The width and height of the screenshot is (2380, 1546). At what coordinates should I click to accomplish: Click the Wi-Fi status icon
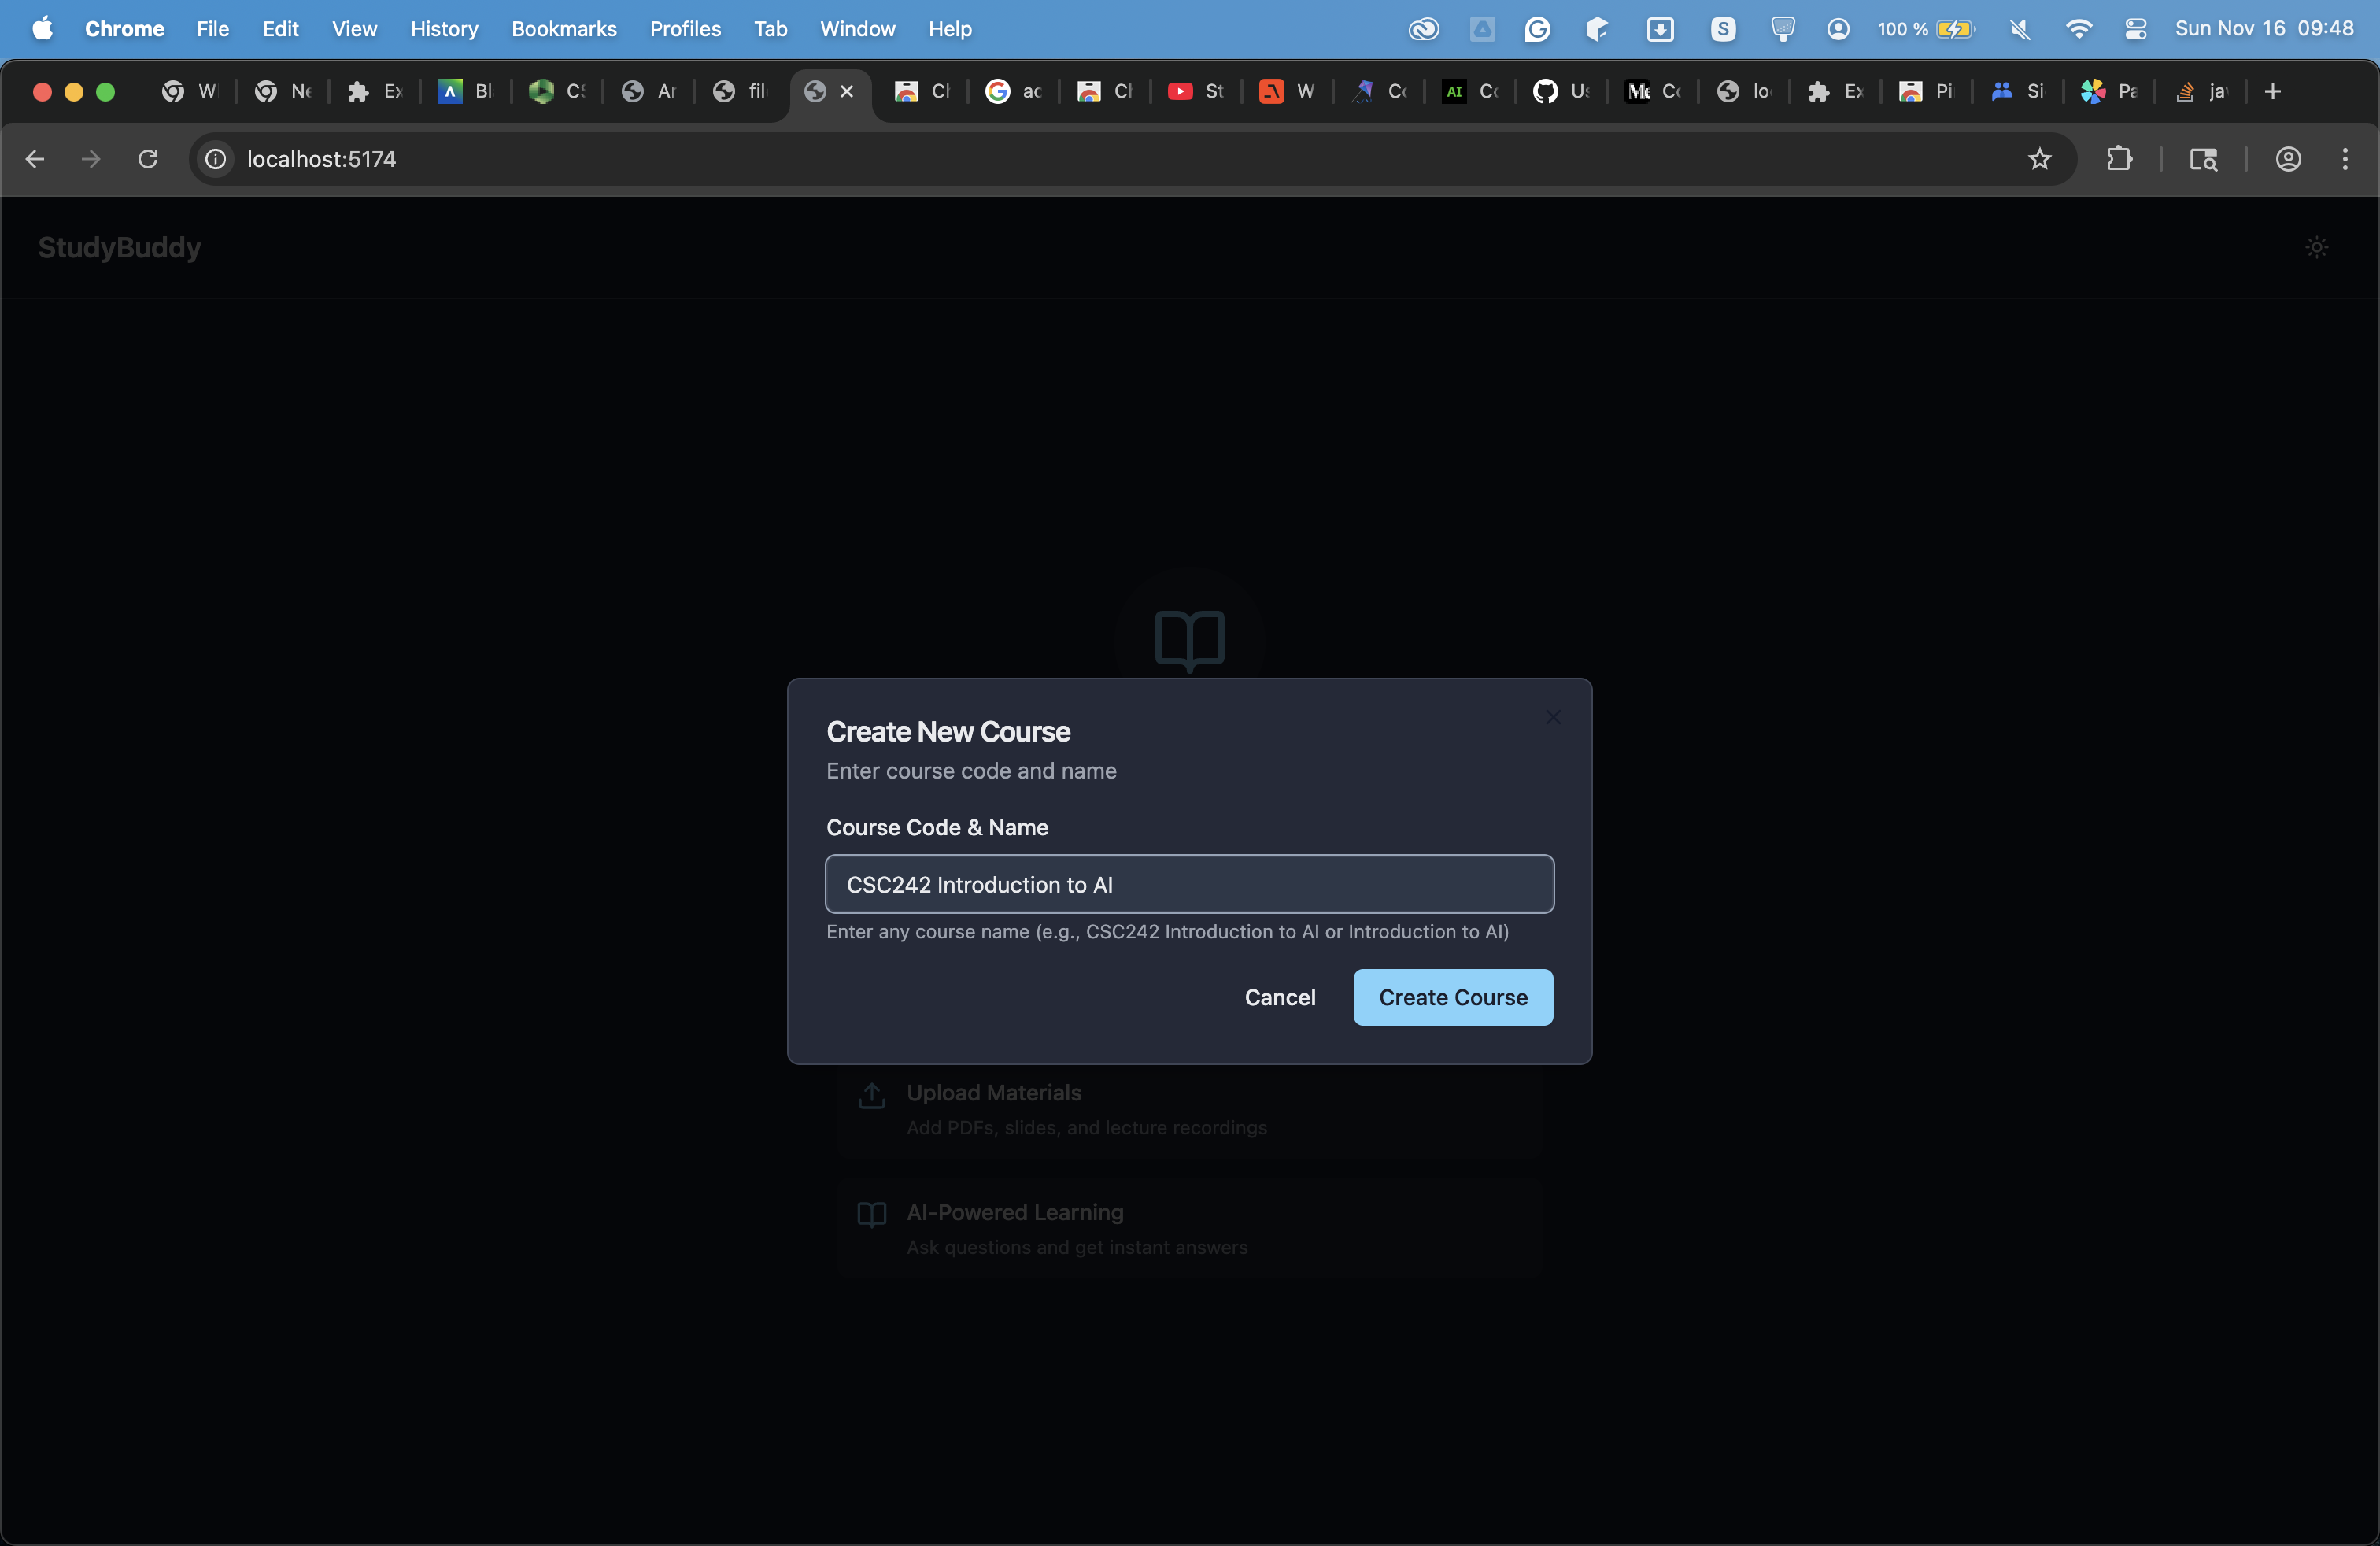tap(2078, 29)
